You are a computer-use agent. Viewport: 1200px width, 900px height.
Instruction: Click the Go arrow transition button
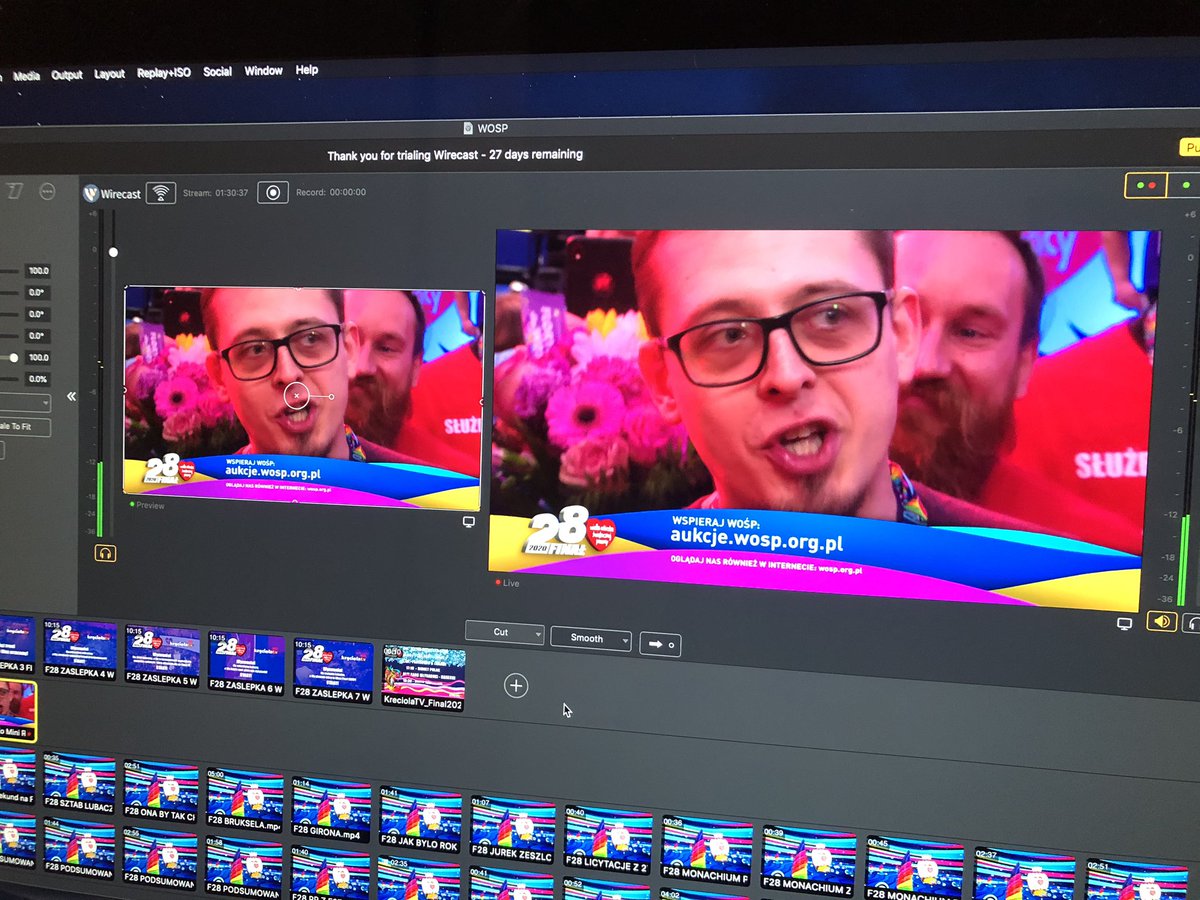pyautogui.click(x=661, y=643)
